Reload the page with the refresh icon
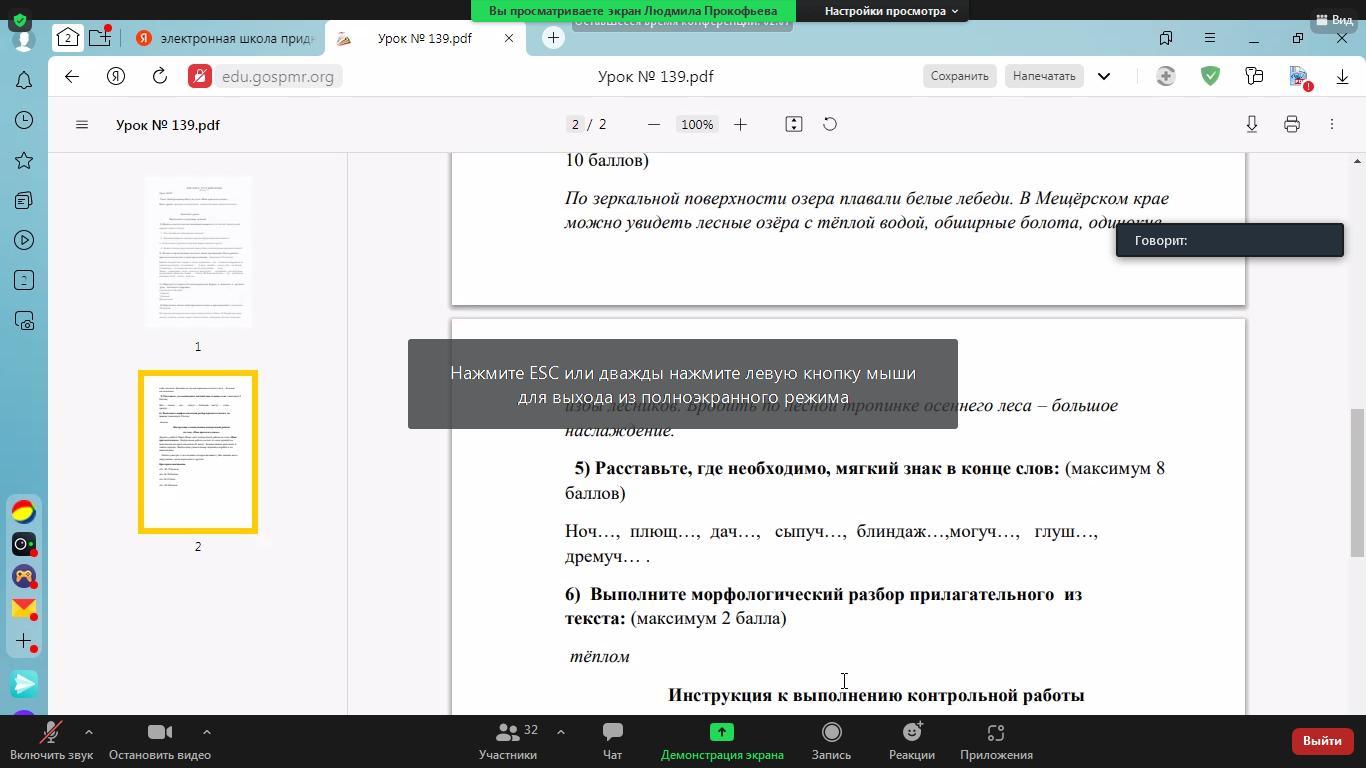Viewport: 1366px width, 768px height. tap(160, 76)
